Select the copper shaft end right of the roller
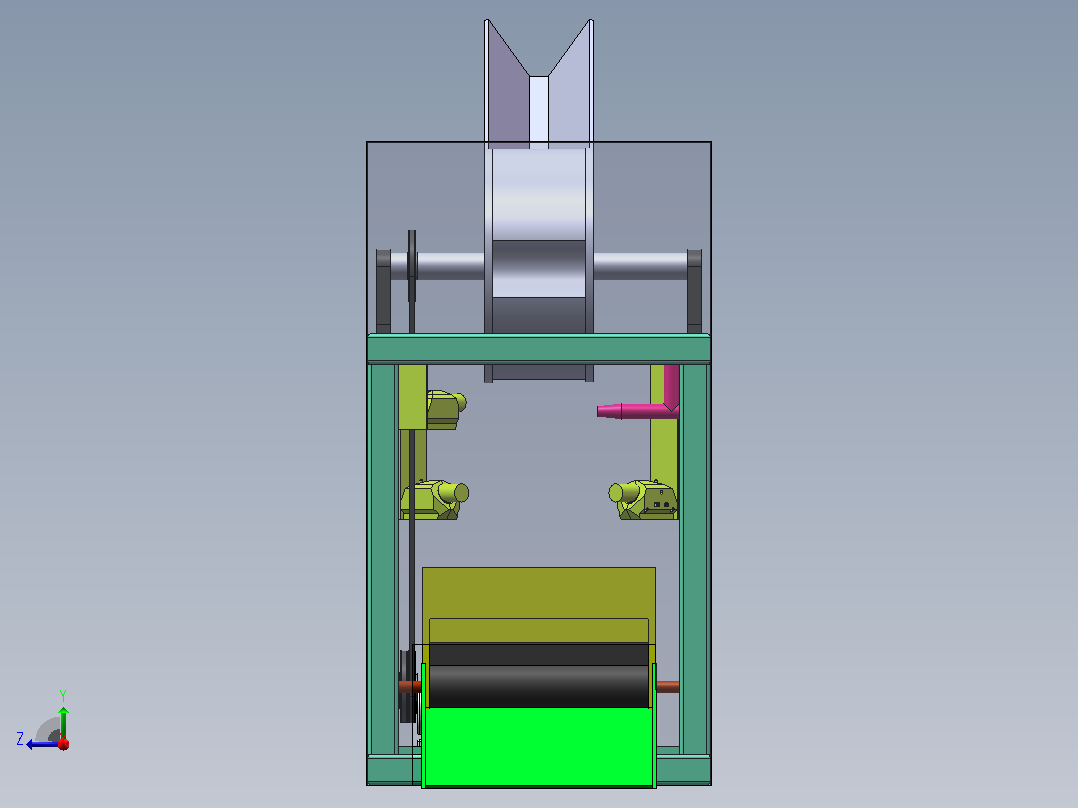This screenshot has height=808, width=1078. pos(668,686)
